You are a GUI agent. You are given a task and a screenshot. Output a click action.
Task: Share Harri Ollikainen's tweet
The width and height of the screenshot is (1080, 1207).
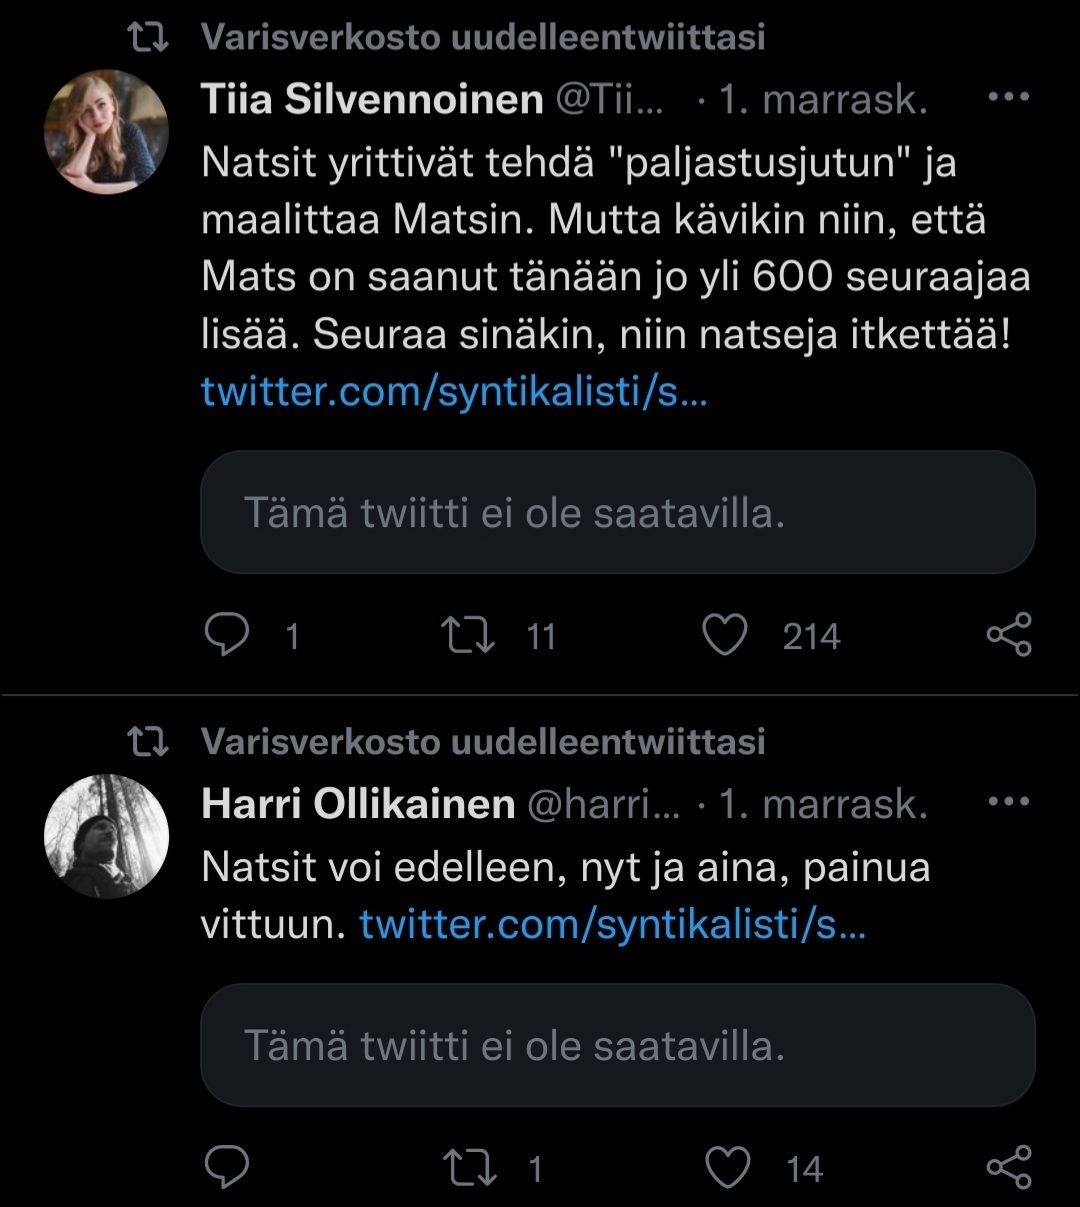click(1008, 1167)
